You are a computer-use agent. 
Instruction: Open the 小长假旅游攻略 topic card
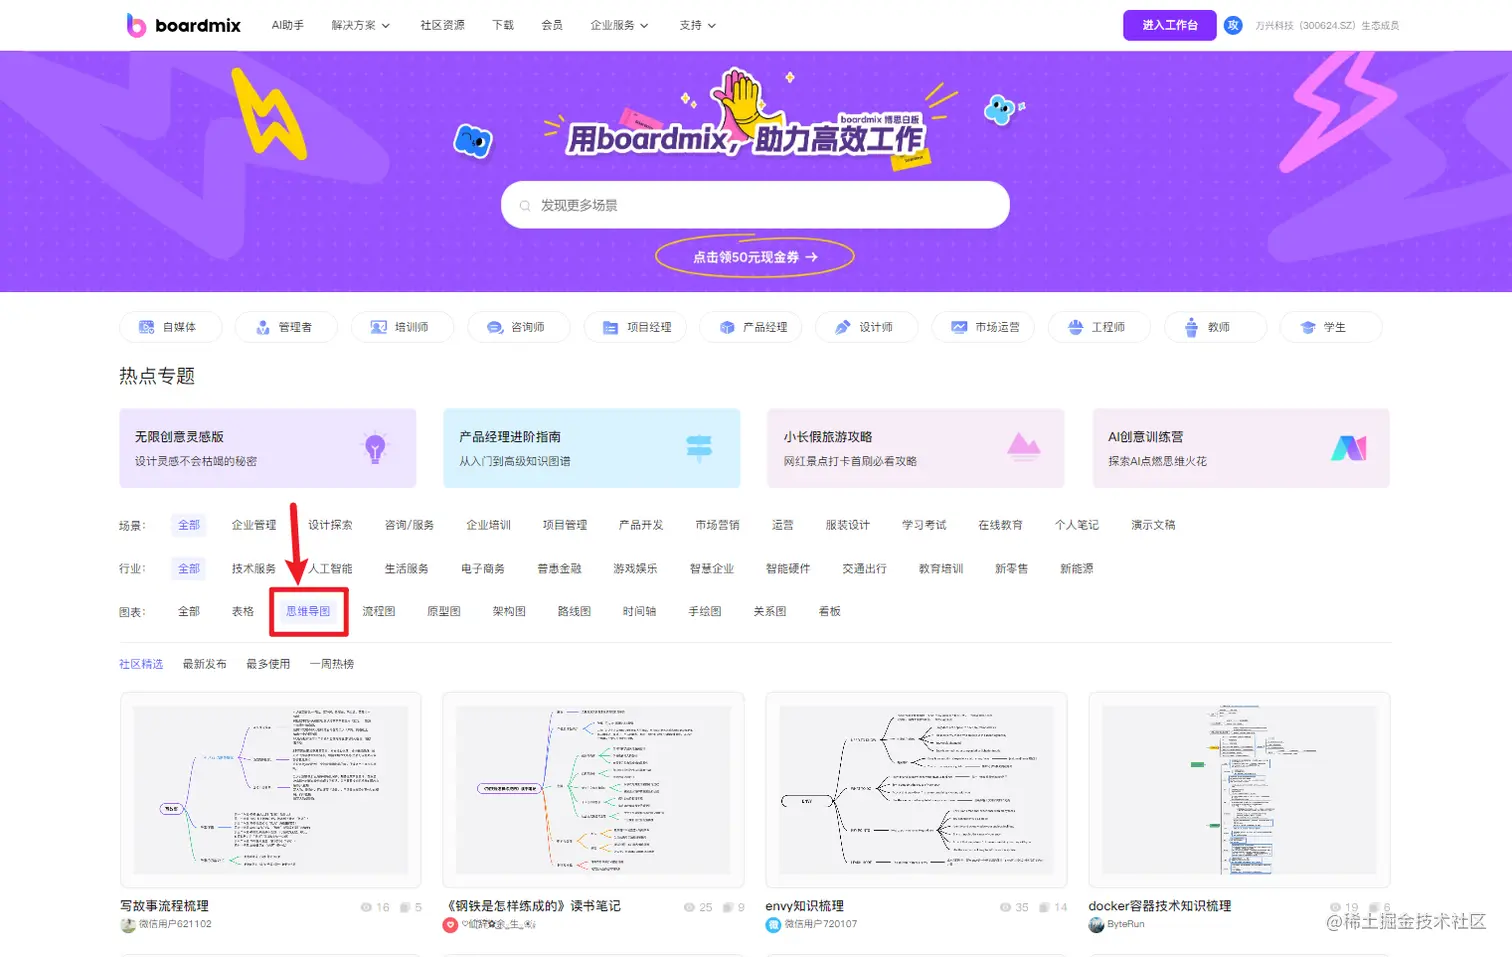point(916,448)
